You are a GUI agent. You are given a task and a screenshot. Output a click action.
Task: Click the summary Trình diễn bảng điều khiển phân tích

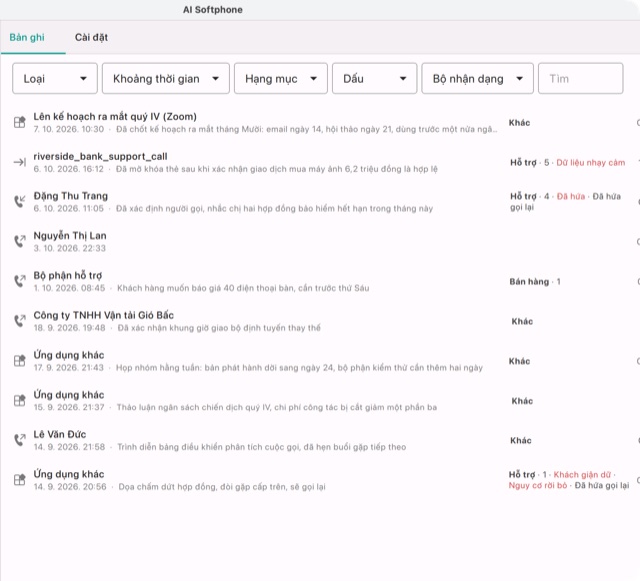tap(262, 447)
